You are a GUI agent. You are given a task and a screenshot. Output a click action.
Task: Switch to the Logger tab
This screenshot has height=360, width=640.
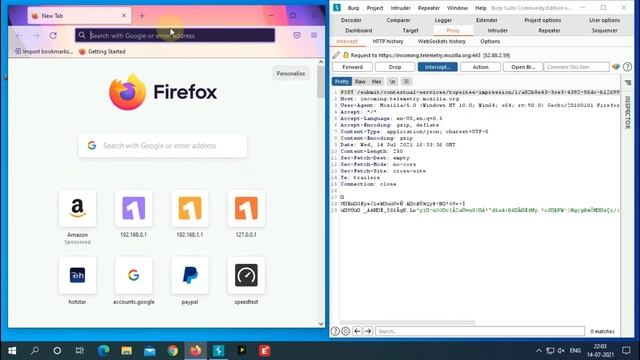(443, 20)
